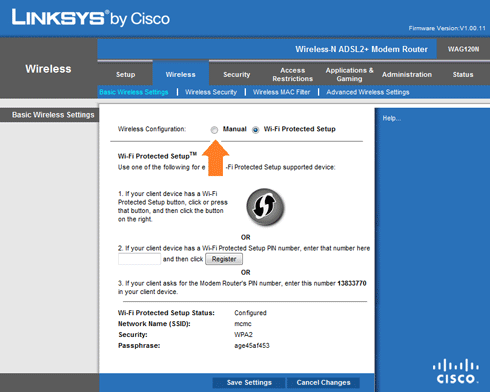This screenshot has width=490, height=392.
Task: Click the Cisco logo in the corner
Action: click(x=456, y=371)
